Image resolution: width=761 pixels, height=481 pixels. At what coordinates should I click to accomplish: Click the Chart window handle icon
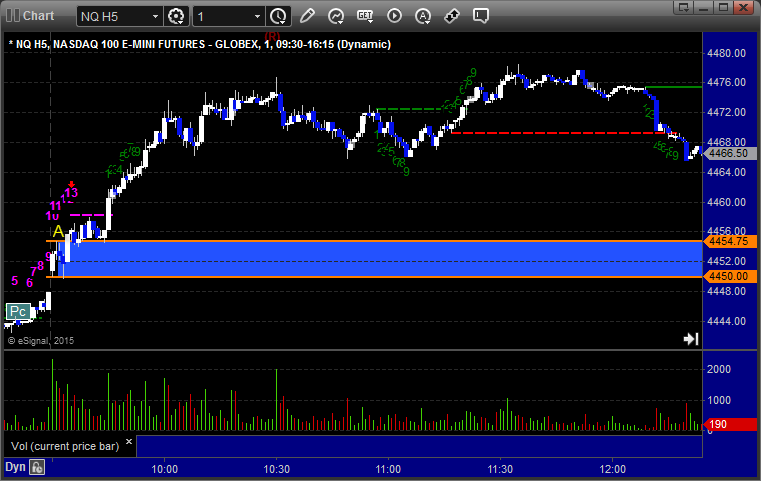click(13, 16)
